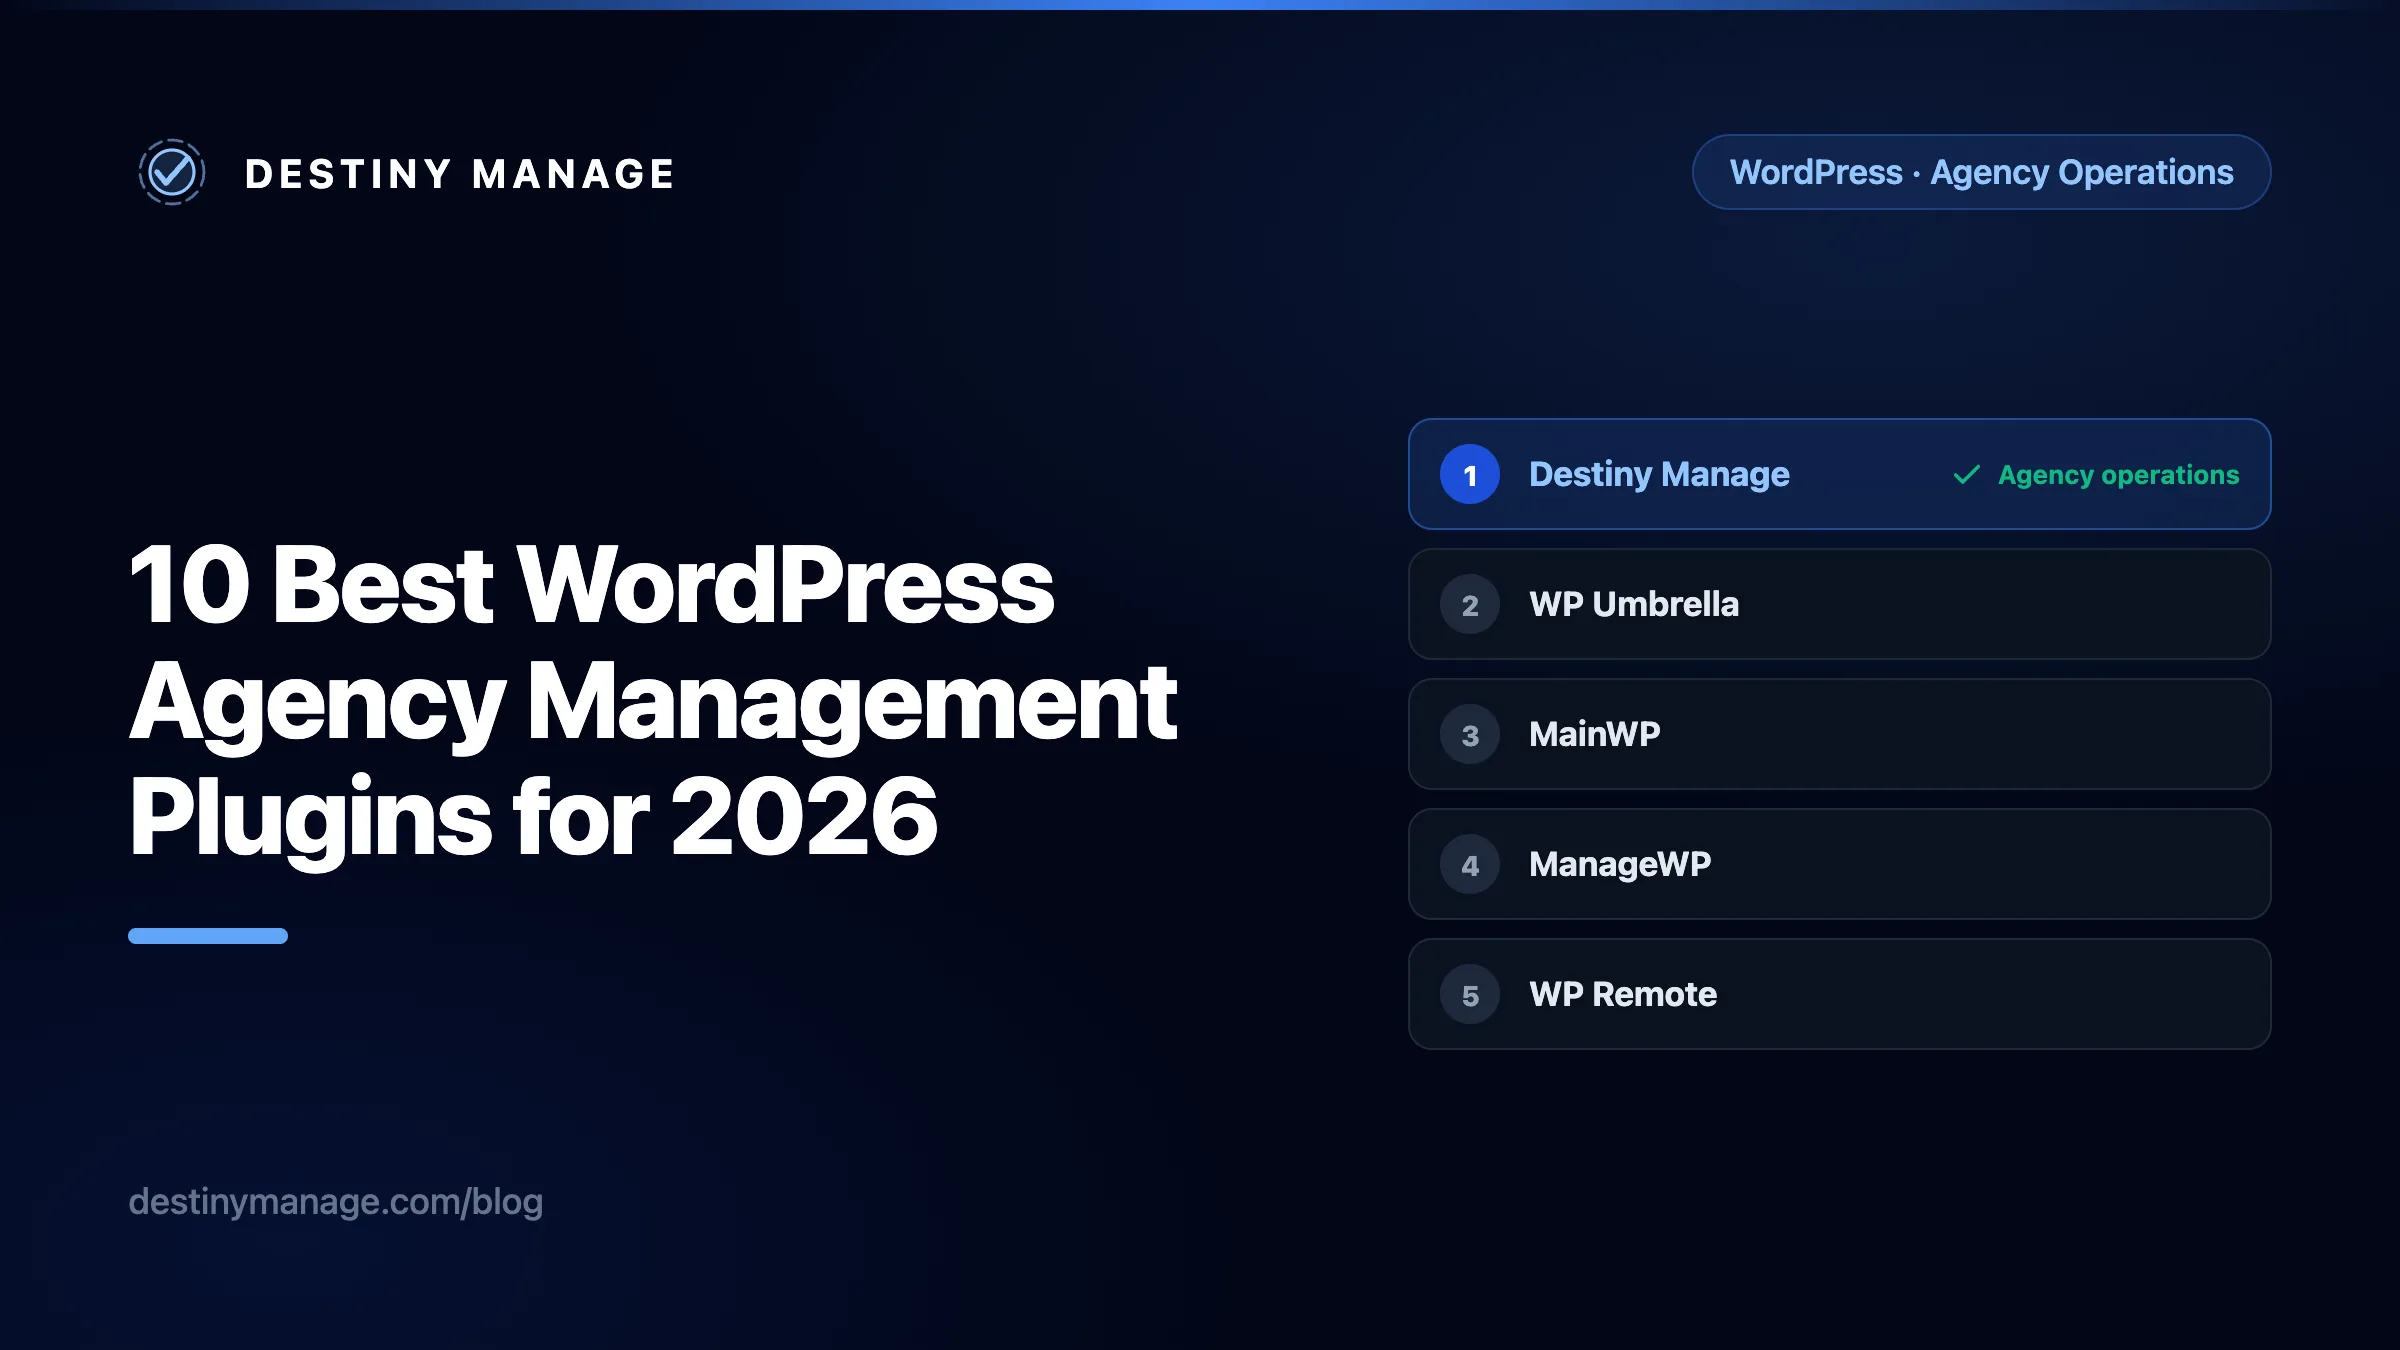Select the WP Umbrella entry
Image resolution: width=2400 pixels, height=1350 pixels.
[1839, 604]
